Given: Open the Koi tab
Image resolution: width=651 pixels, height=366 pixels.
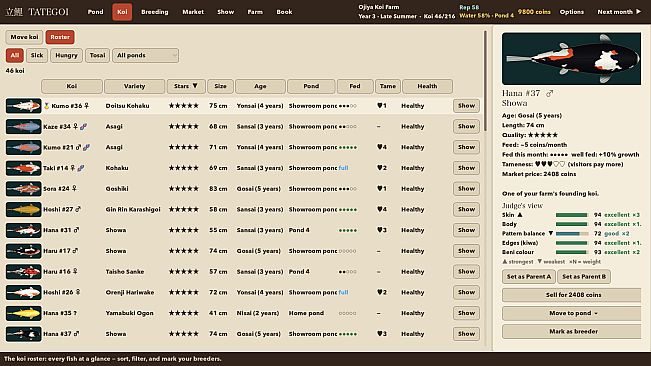Looking at the screenshot, I should tap(122, 12).
